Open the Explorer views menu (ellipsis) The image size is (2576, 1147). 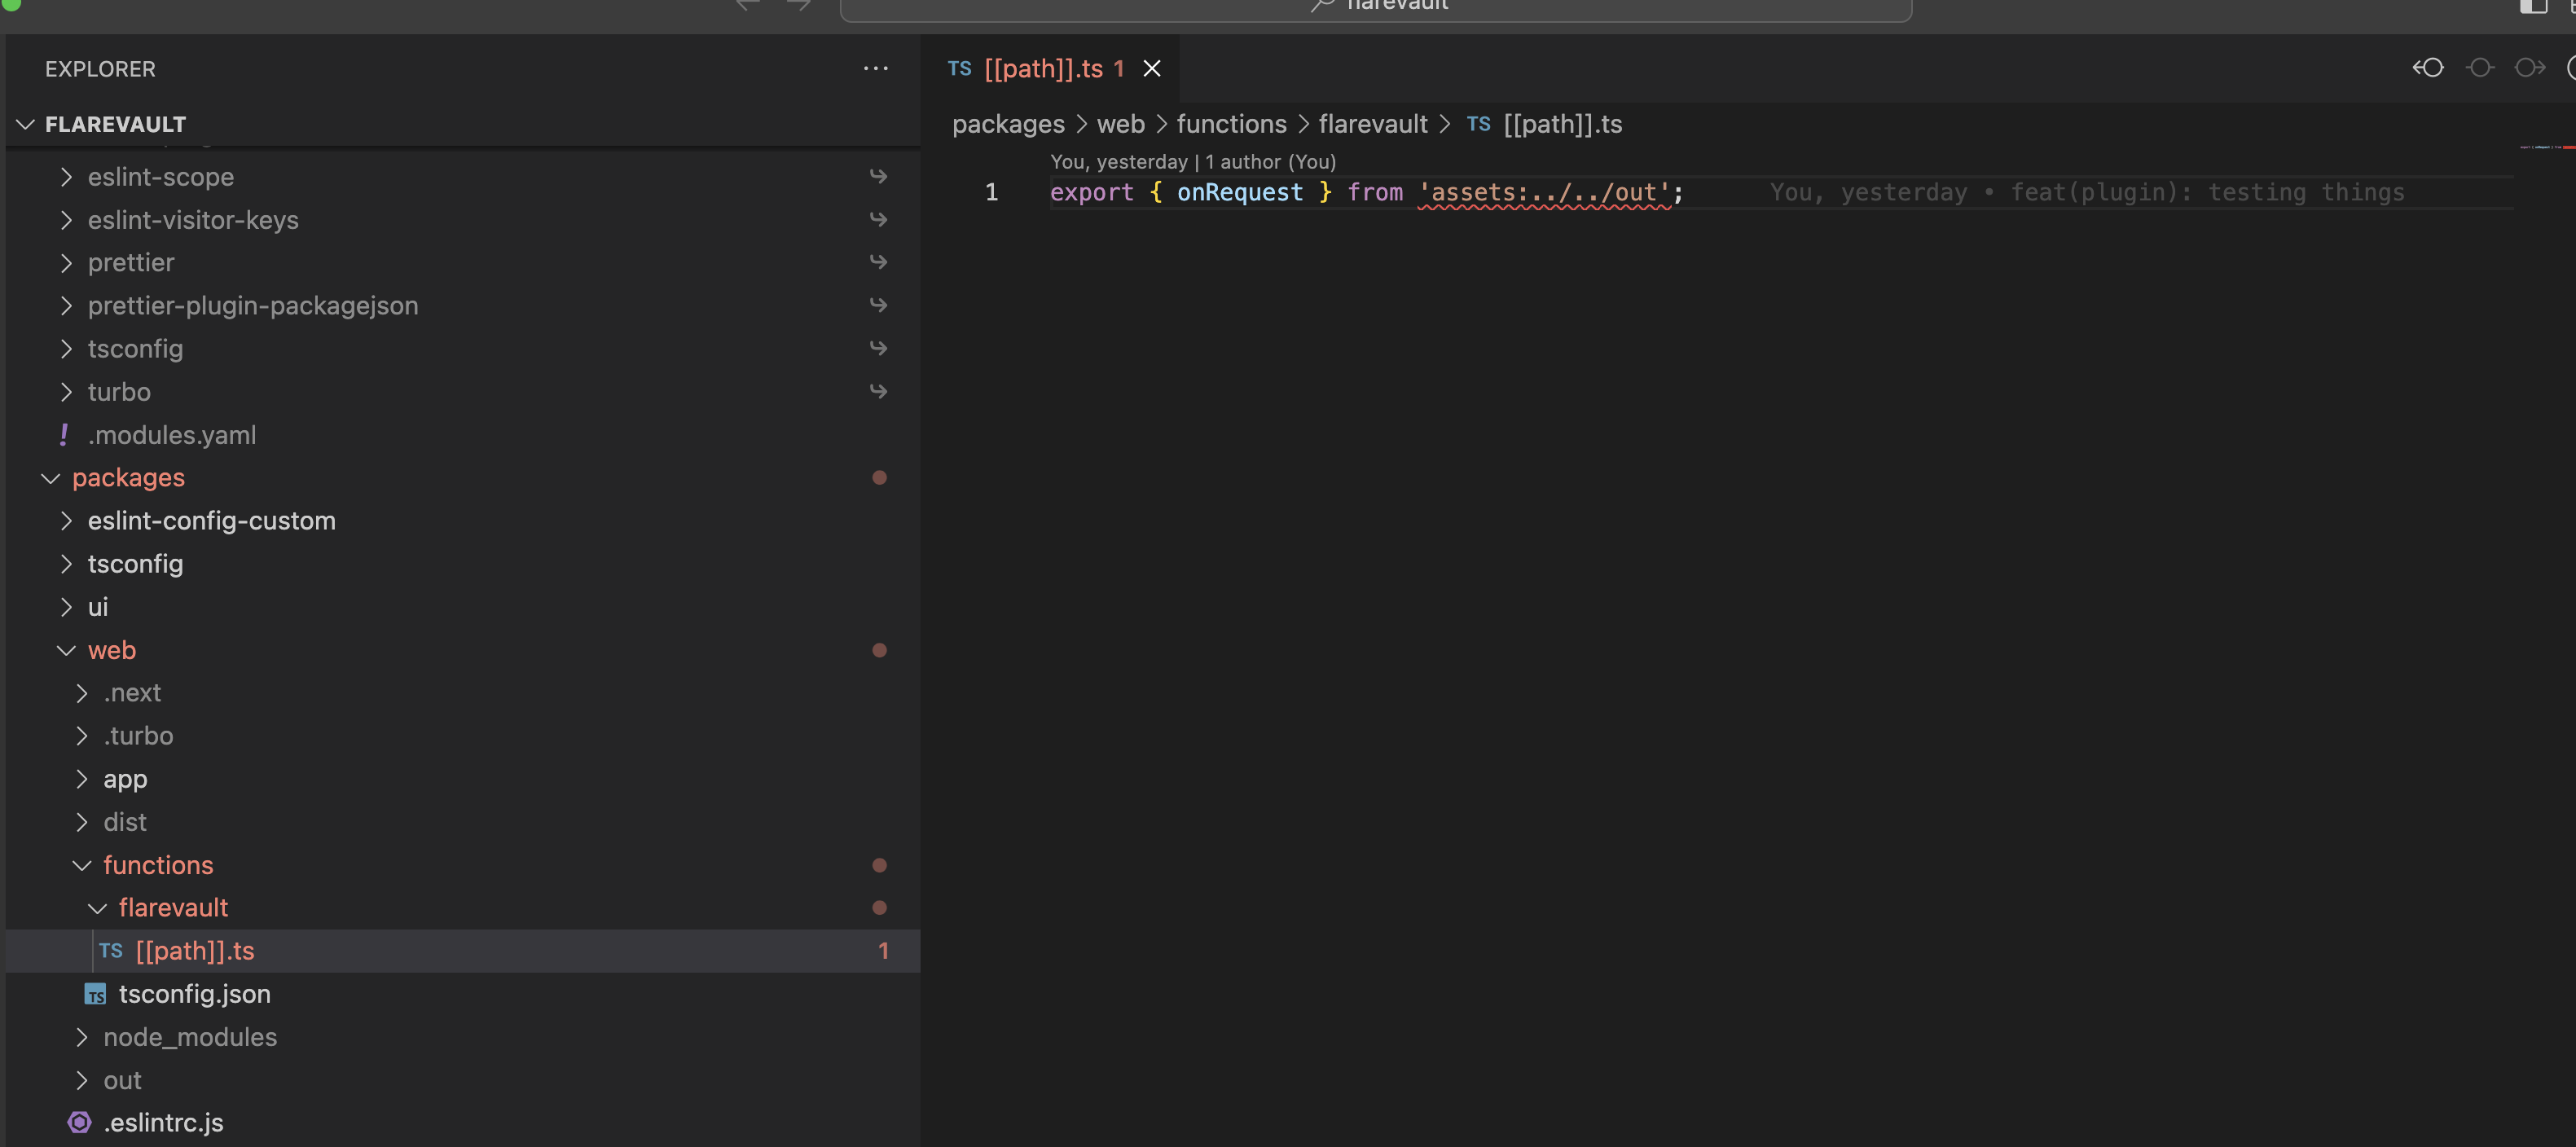pos(876,68)
